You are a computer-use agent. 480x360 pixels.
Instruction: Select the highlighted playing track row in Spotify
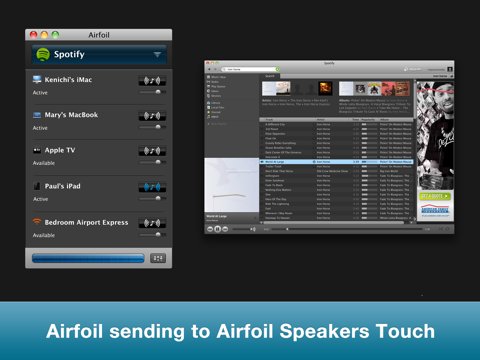pos(336,162)
